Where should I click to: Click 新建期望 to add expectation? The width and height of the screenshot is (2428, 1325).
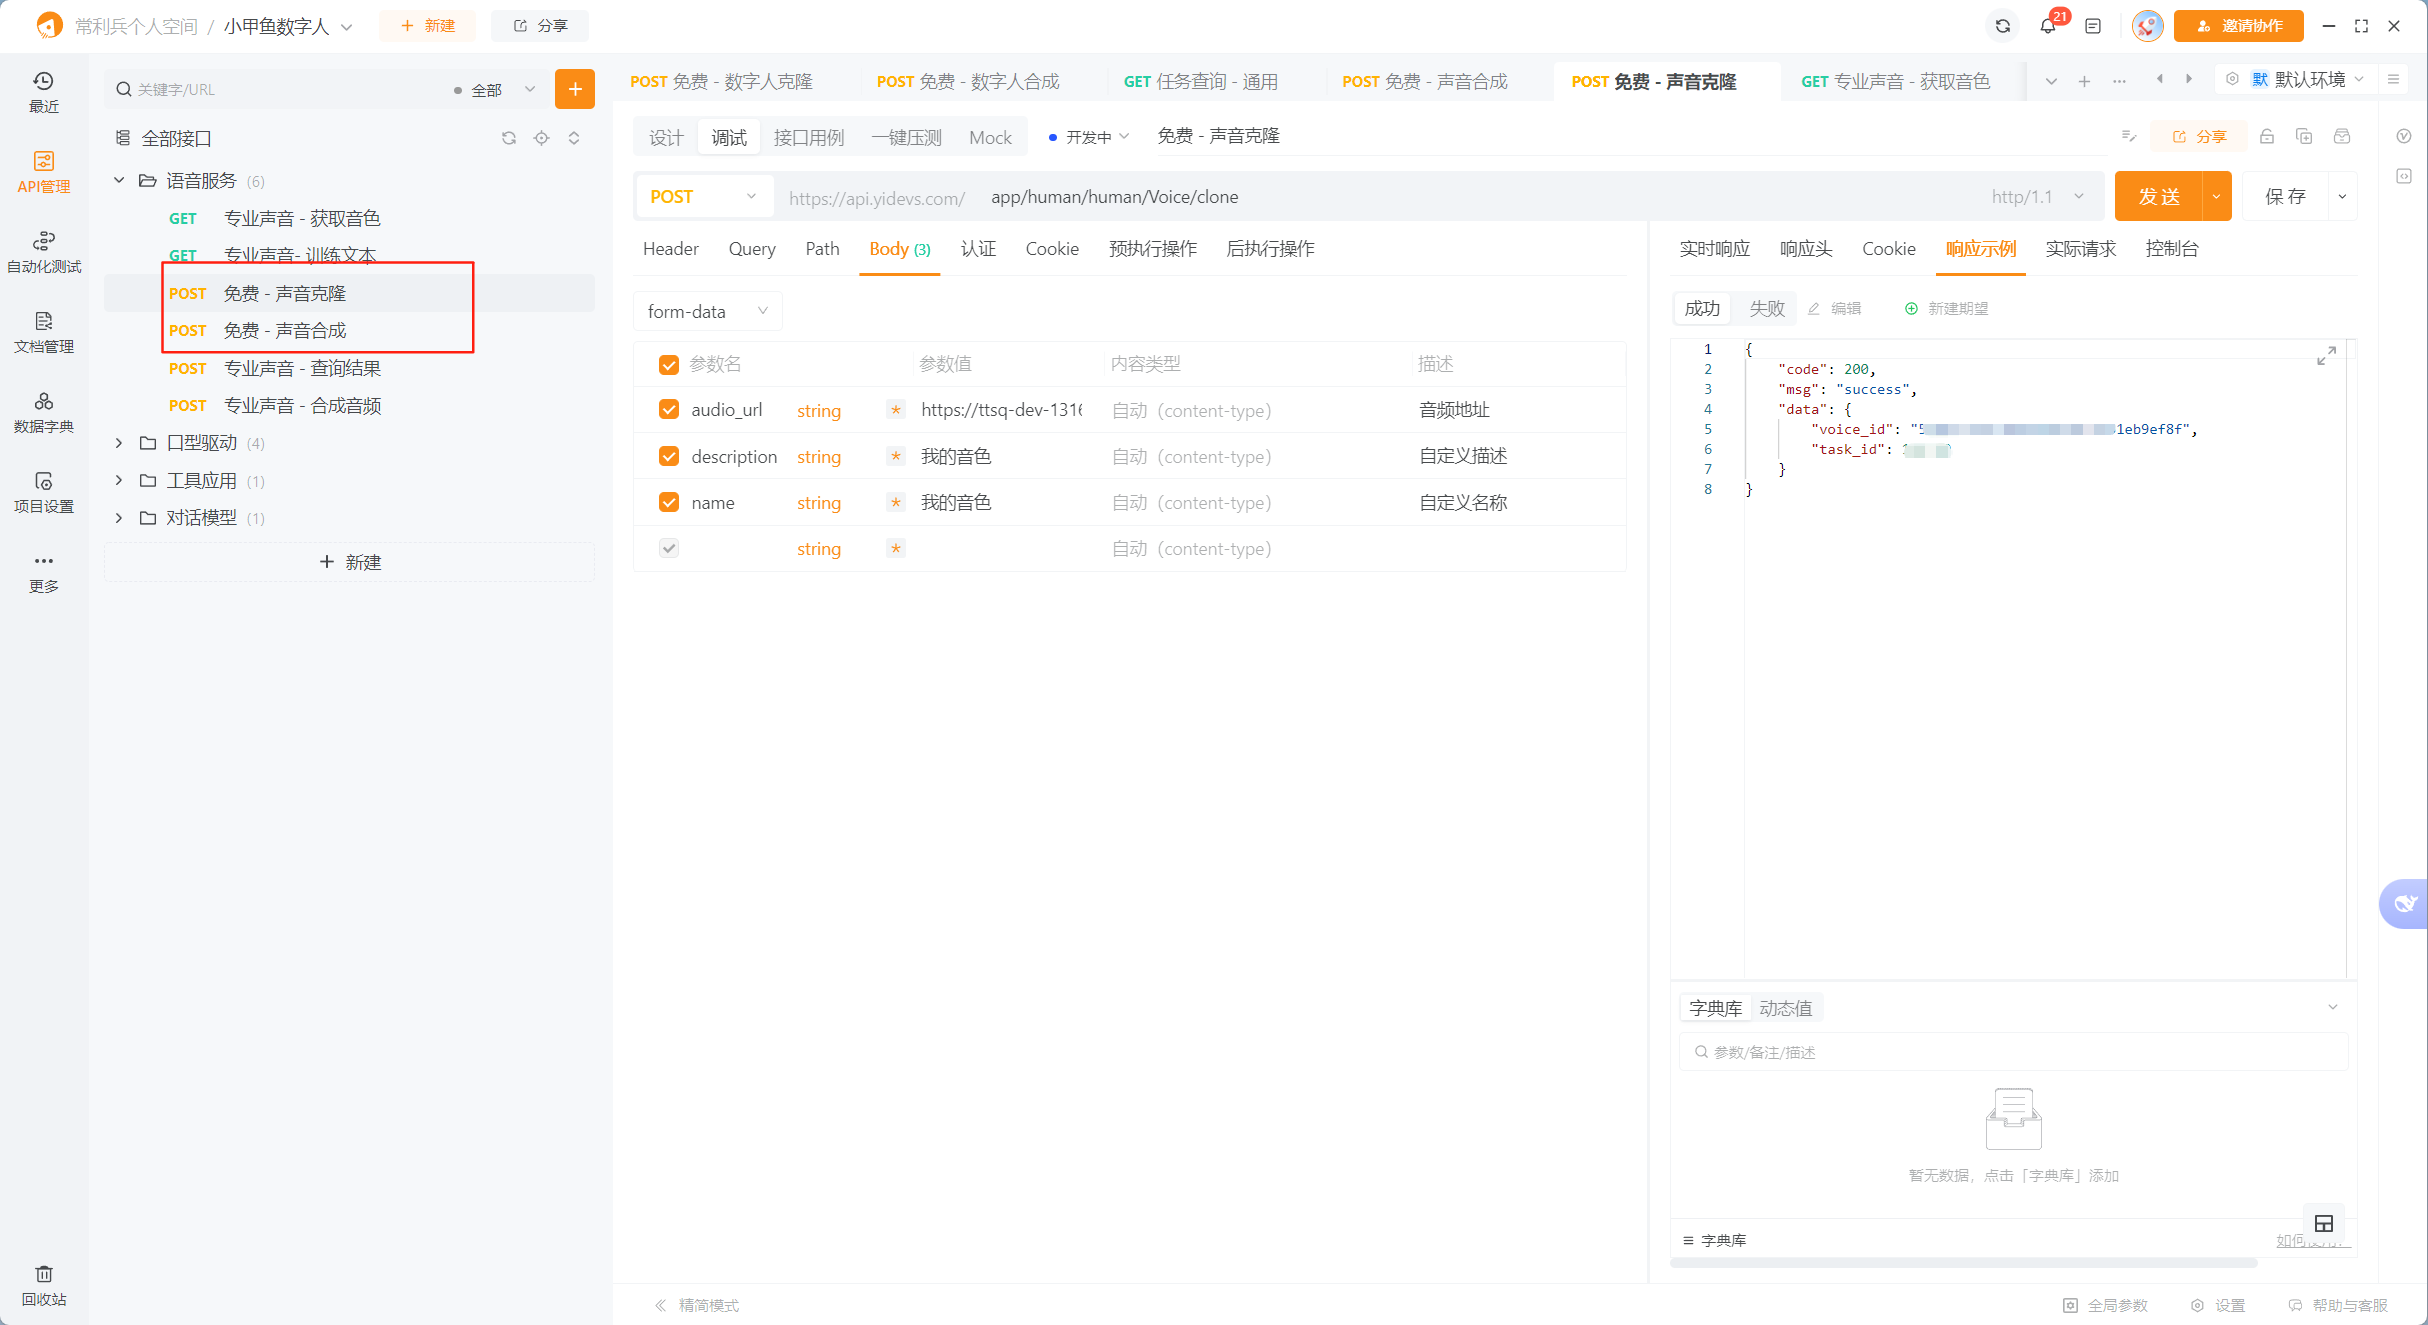click(x=1946, y=308)
